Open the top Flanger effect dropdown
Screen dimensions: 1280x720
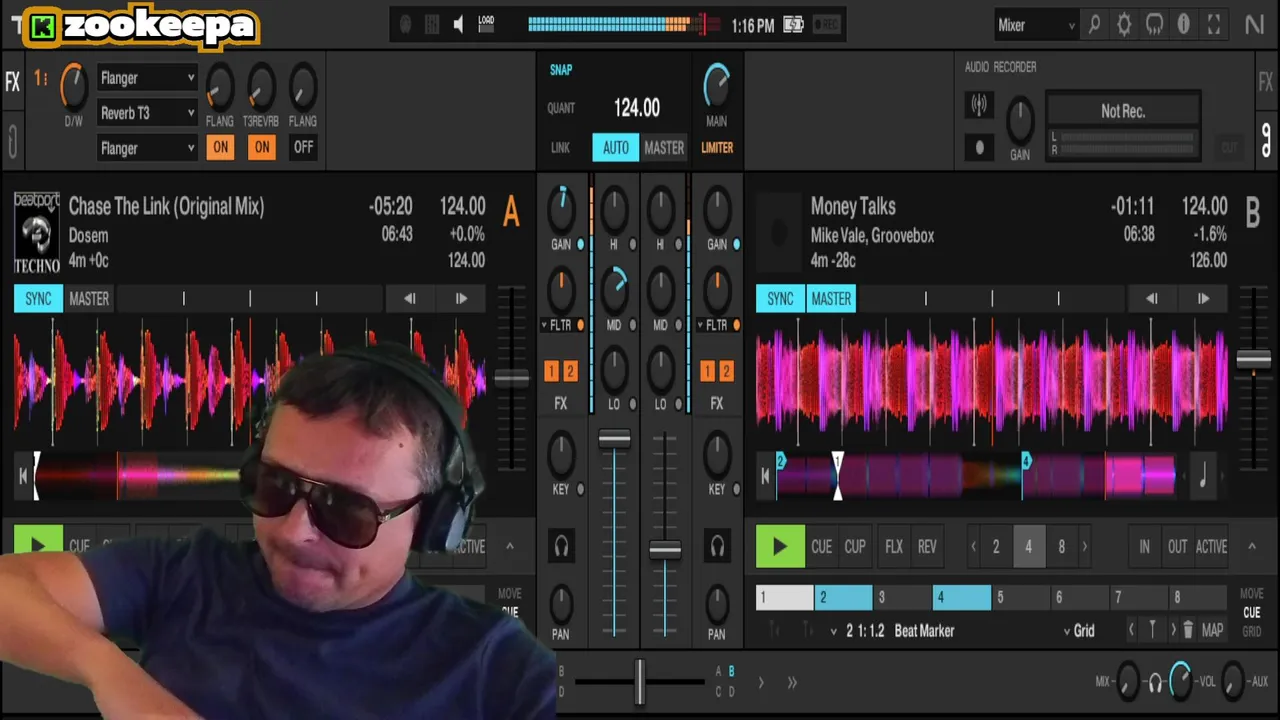coord(147,78)
